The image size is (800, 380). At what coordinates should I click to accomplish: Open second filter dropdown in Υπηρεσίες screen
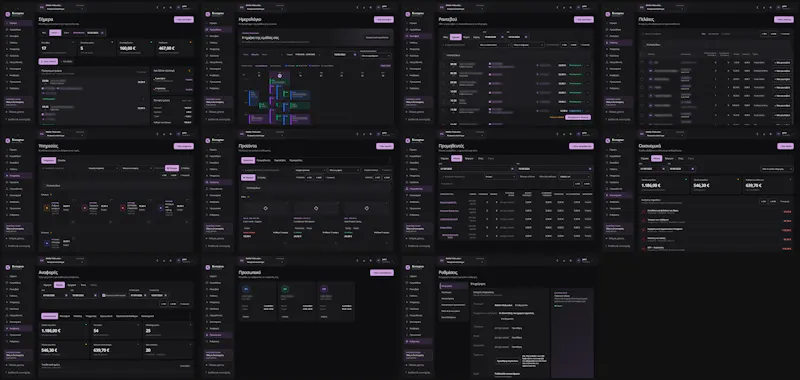point(137,168)
